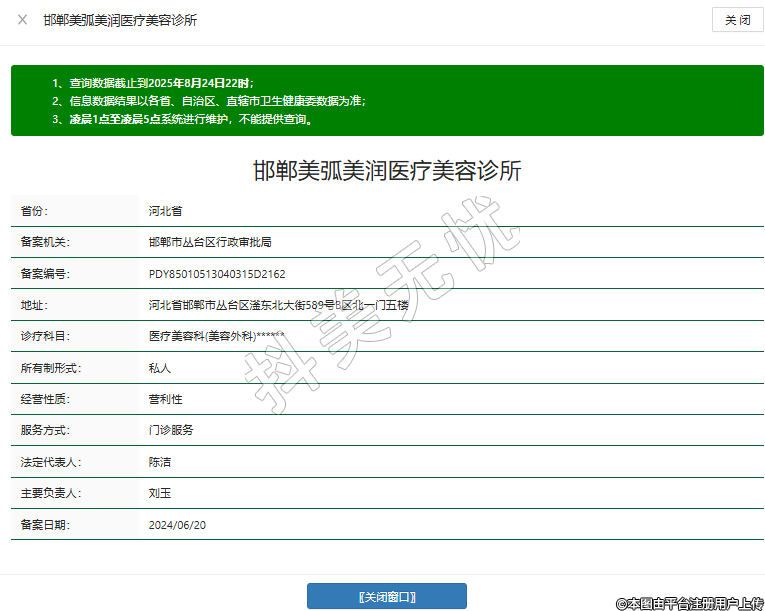Screen dimensions: 765x611
Task: Click the filing date 2024/06/20
Action: pos(177,525)
